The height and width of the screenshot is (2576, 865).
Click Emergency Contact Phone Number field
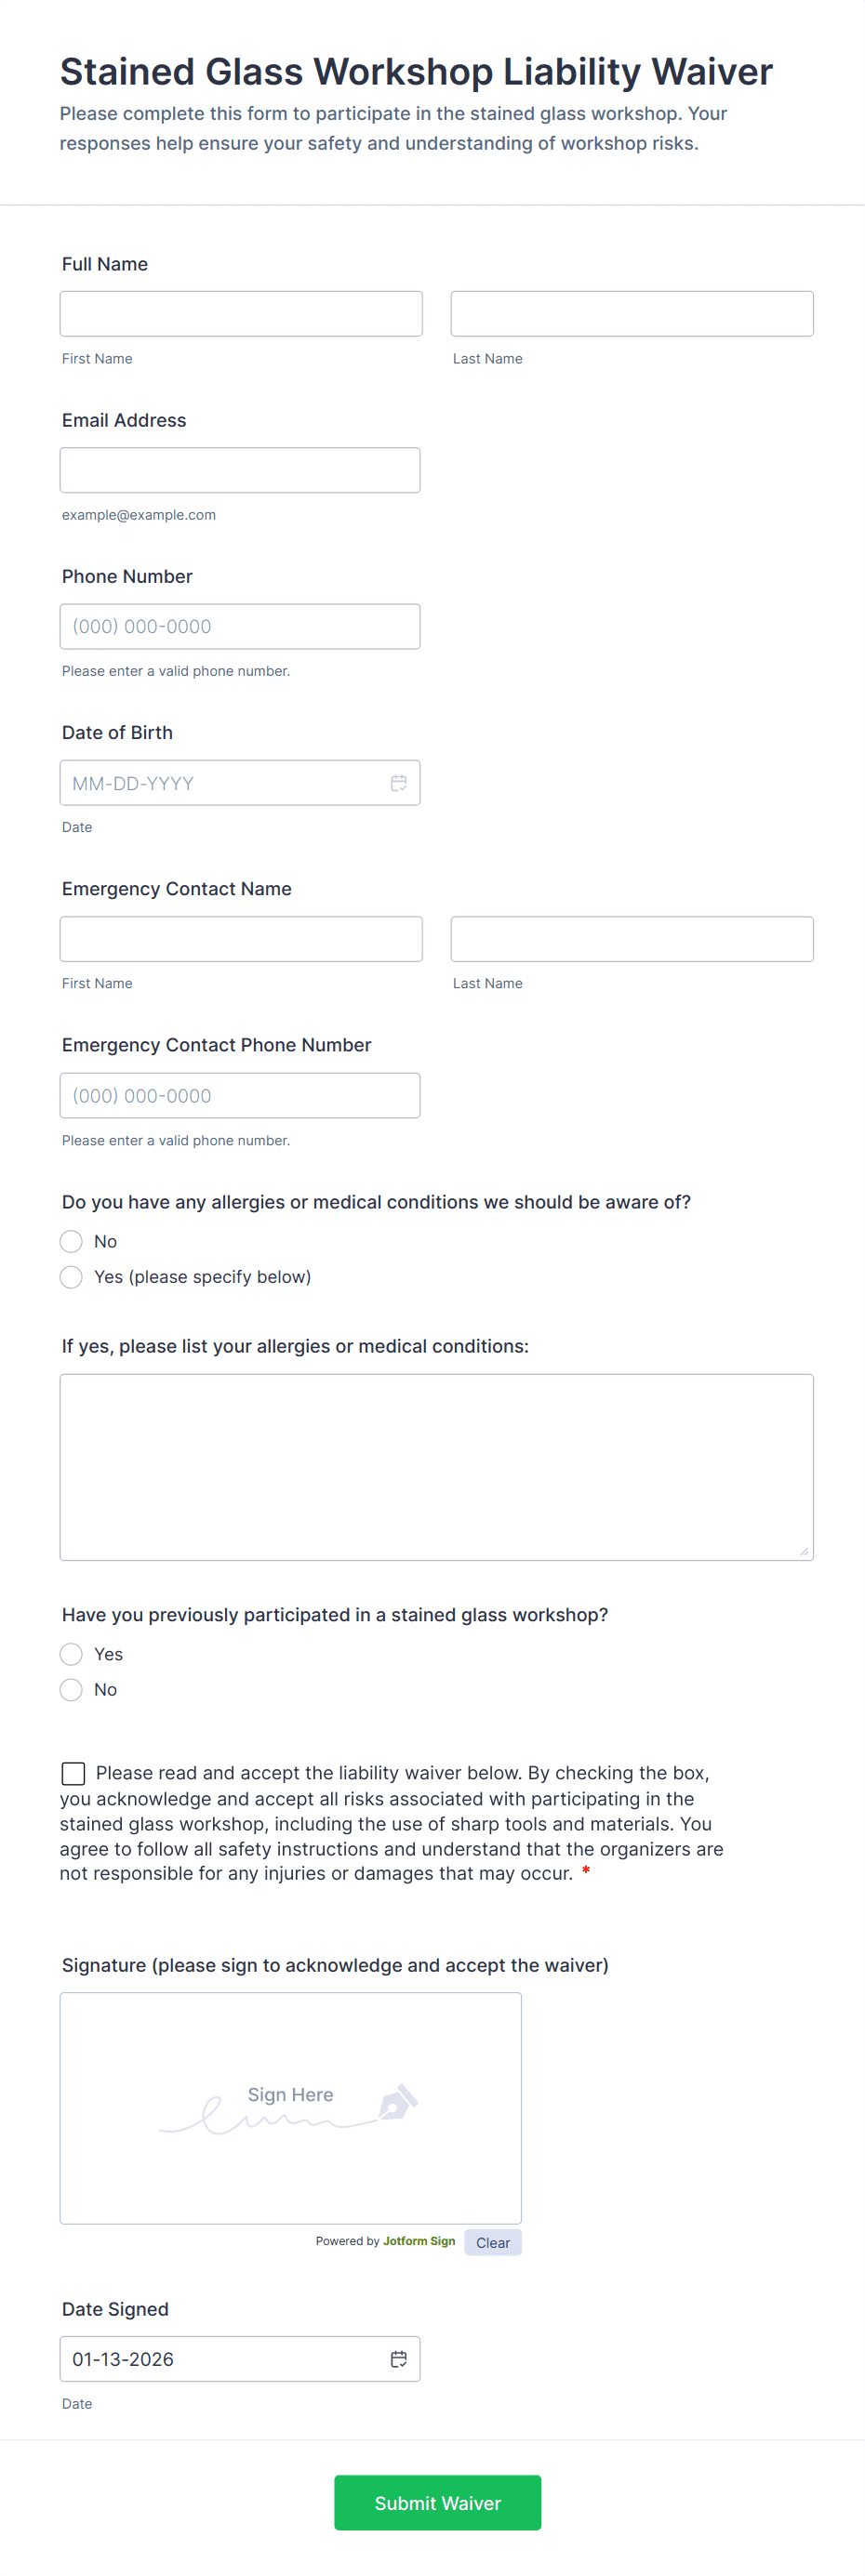(x=240, y=1095)
